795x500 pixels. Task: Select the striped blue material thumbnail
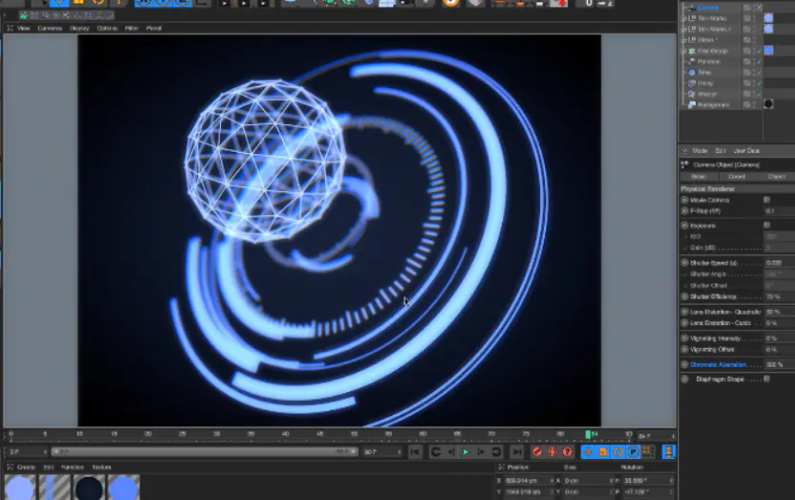[55, 487]
